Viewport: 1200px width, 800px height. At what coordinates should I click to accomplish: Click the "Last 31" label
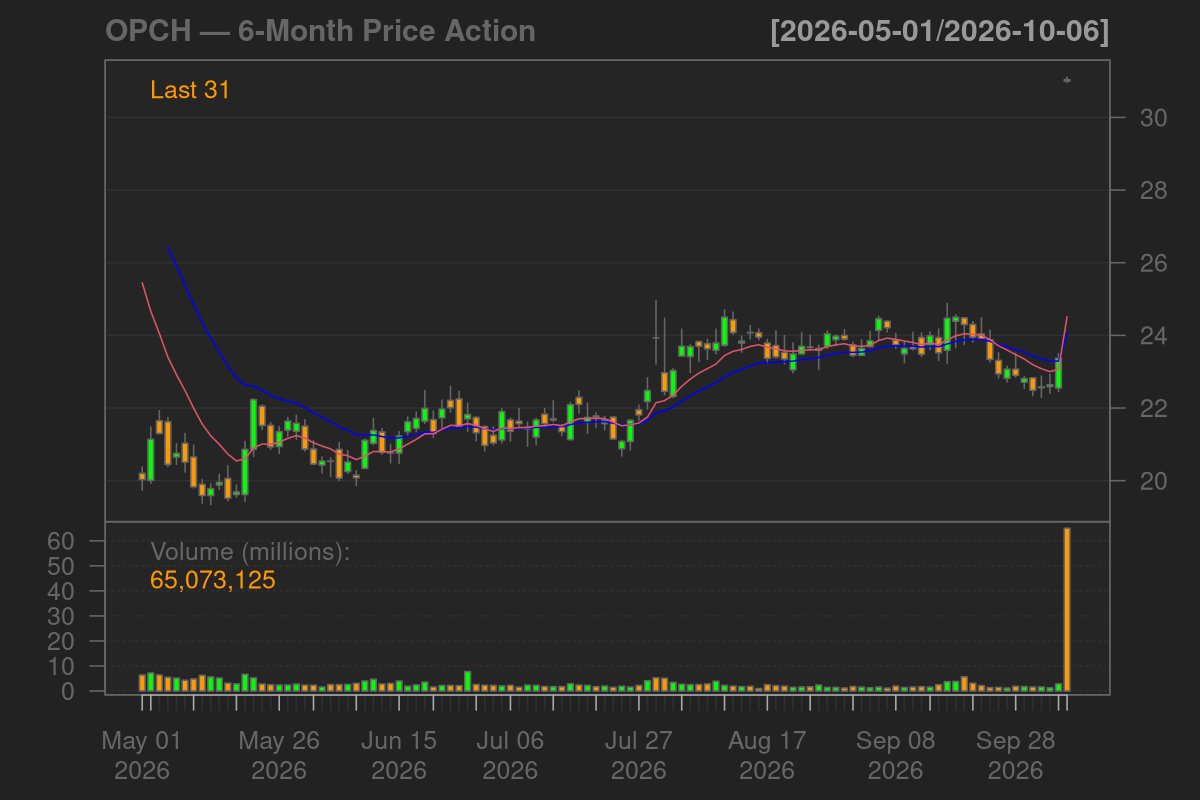point(190,90)
